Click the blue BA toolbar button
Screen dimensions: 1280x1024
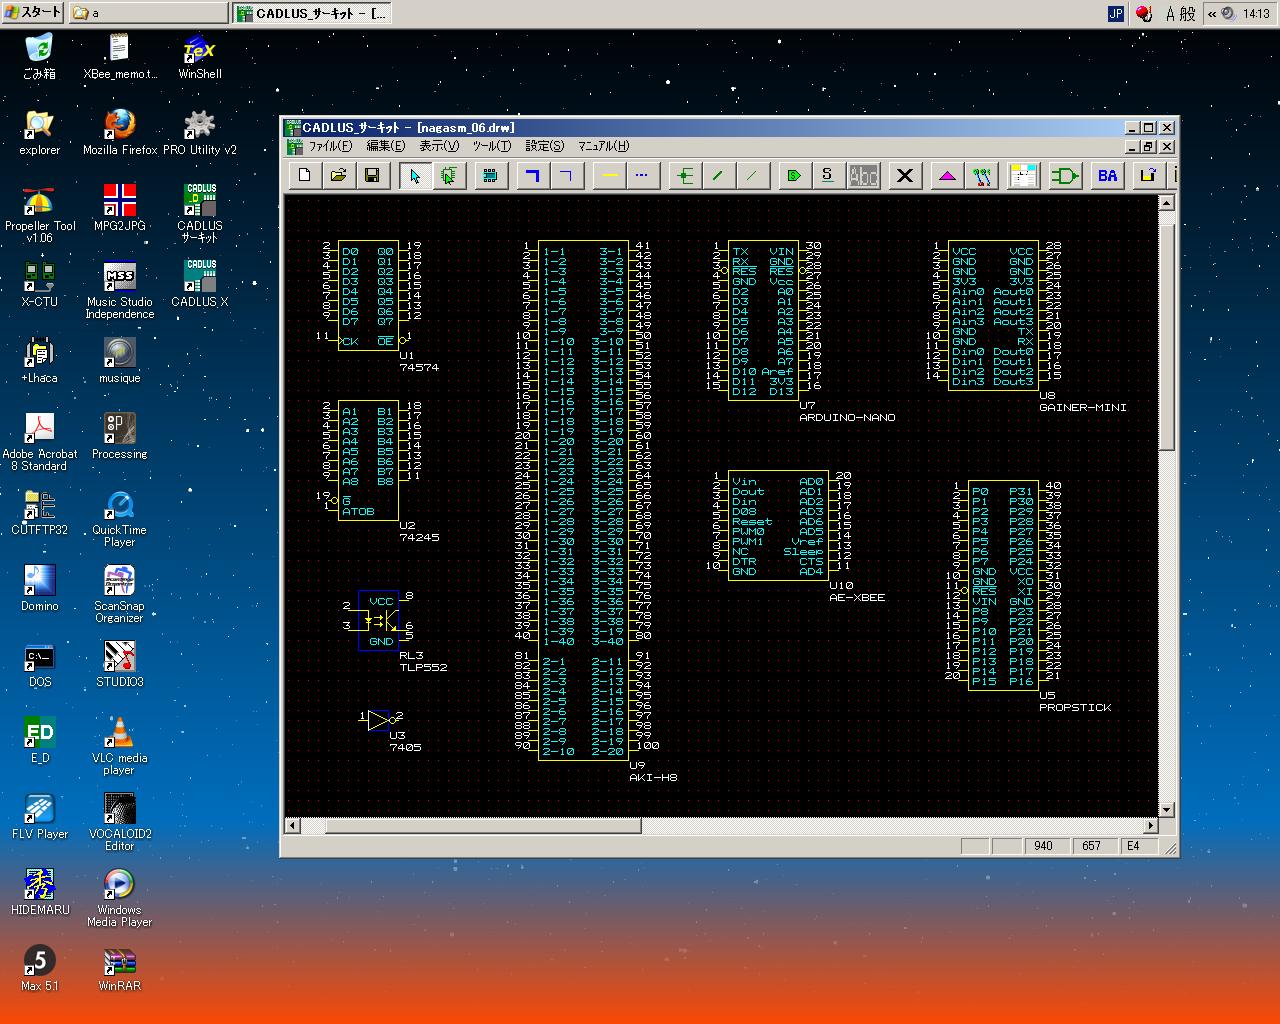click(1107, 176)
